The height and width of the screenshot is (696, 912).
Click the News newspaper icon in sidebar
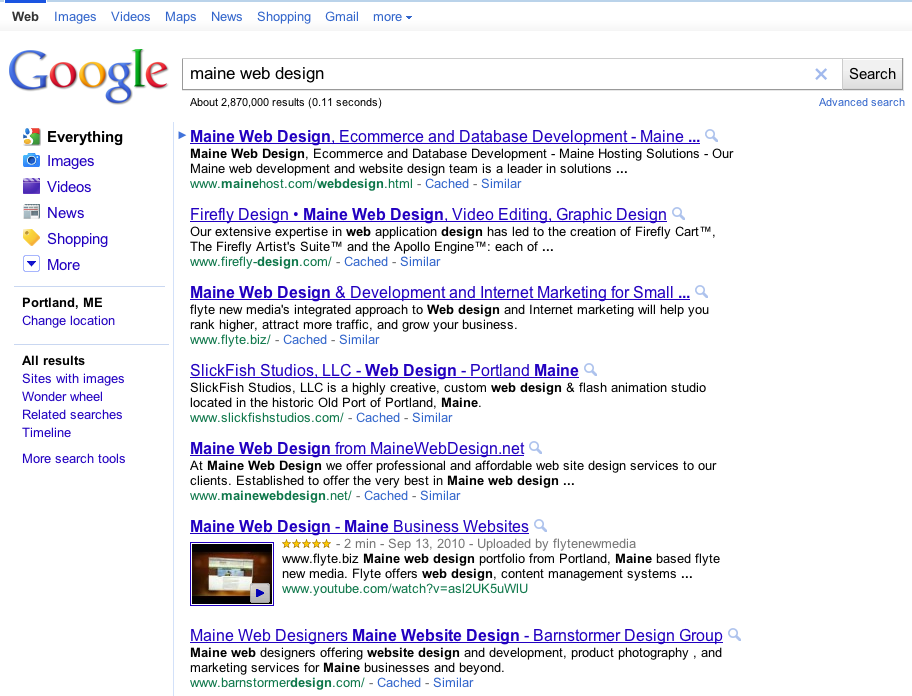coord(31,212)
